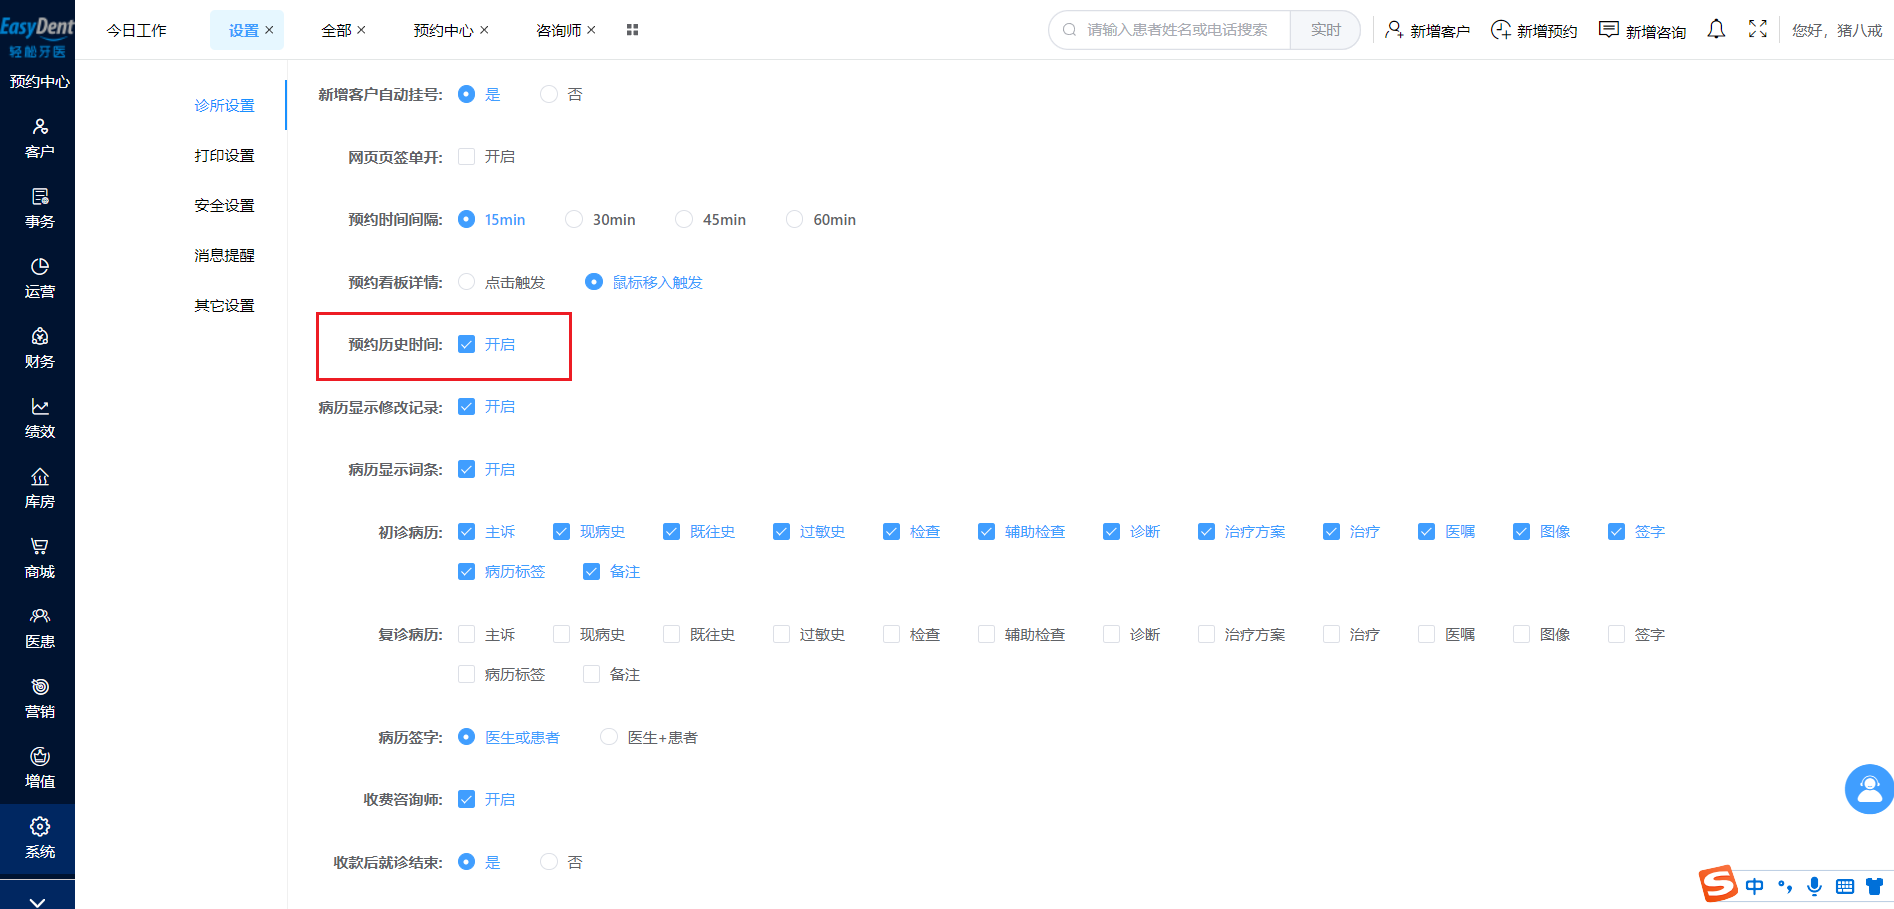Expand sidebar with bottom chevron arrow
The width and height of the screenshot is (1894, 909).
tap(37, 901)
